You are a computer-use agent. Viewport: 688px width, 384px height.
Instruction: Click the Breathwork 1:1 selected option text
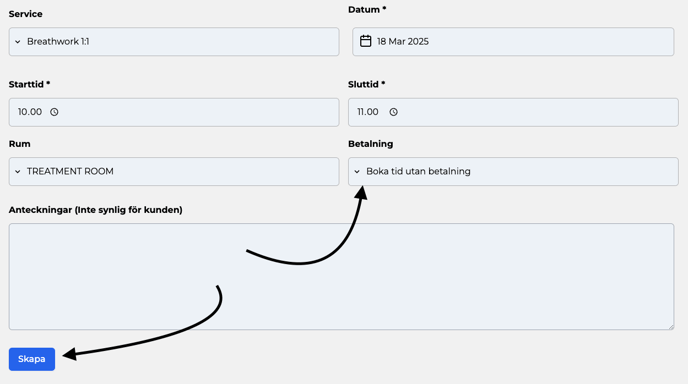[58, 42]
